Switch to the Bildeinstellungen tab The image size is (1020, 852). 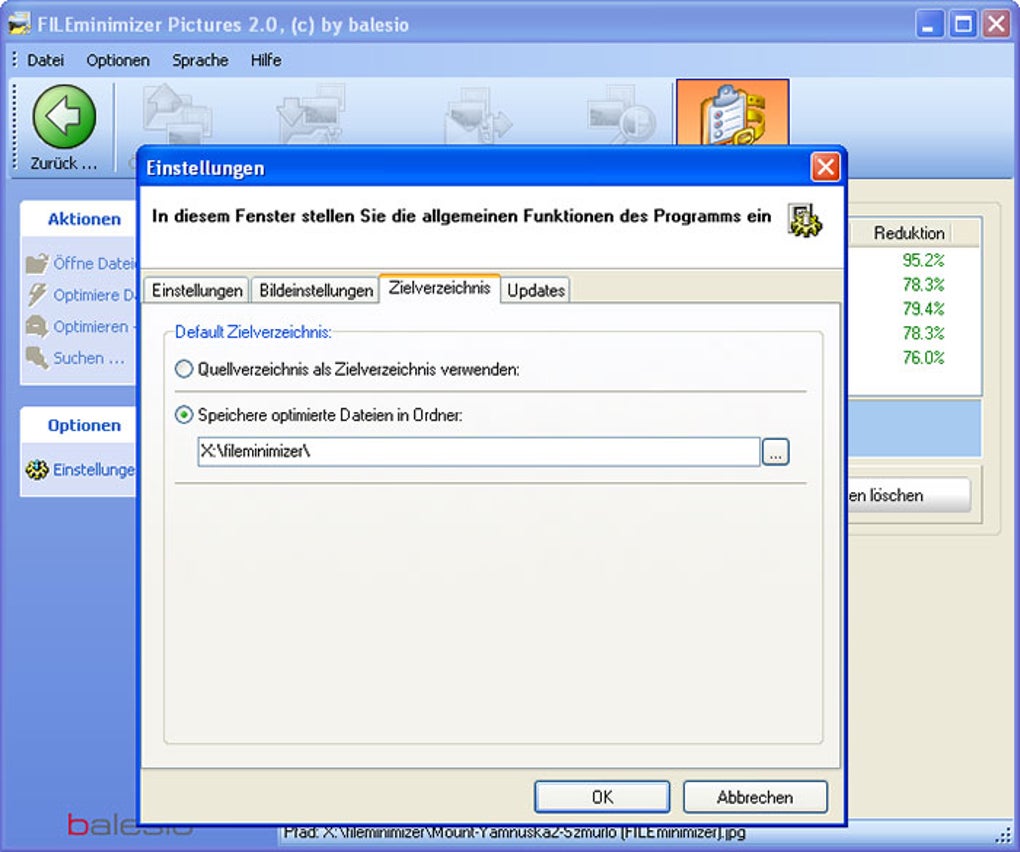tap(316, 290)
